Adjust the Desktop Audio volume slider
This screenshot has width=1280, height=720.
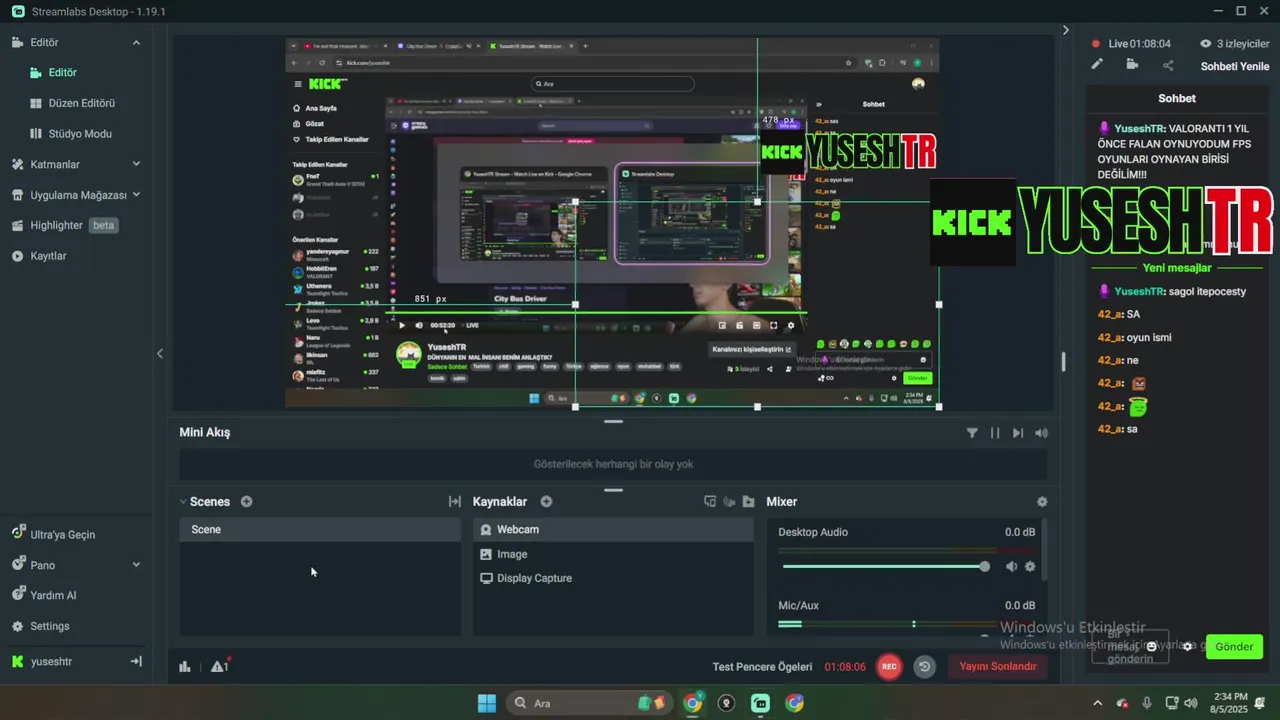click(x=886, y=567)
